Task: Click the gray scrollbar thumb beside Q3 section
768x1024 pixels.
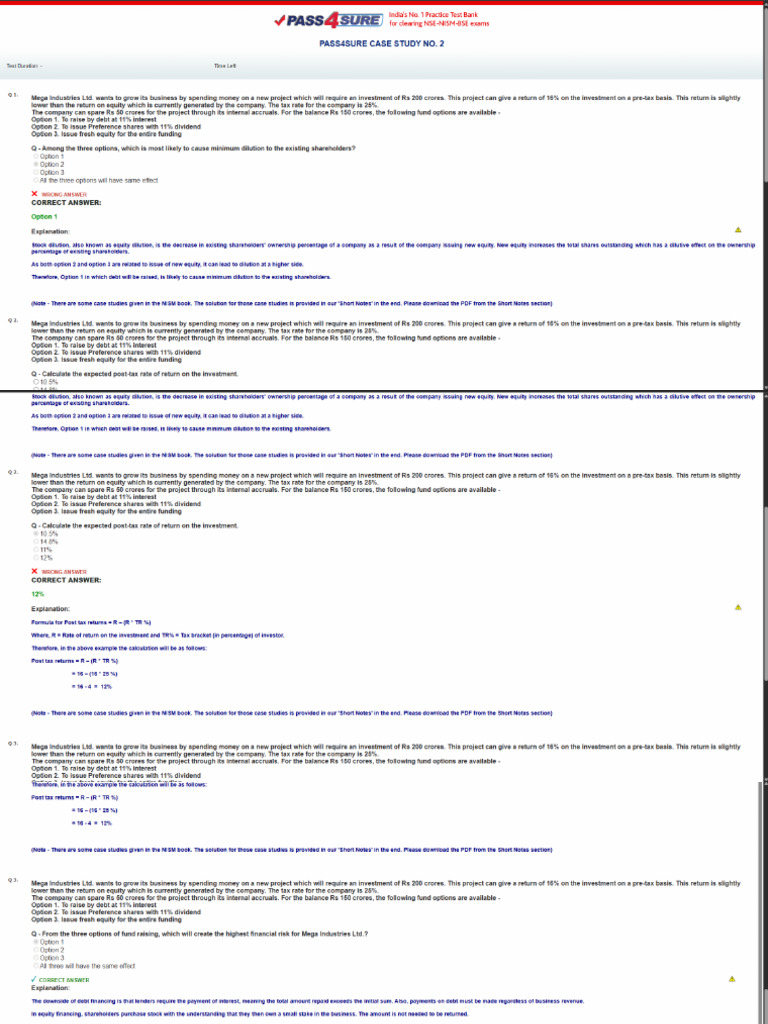Action: coord(758,901)
